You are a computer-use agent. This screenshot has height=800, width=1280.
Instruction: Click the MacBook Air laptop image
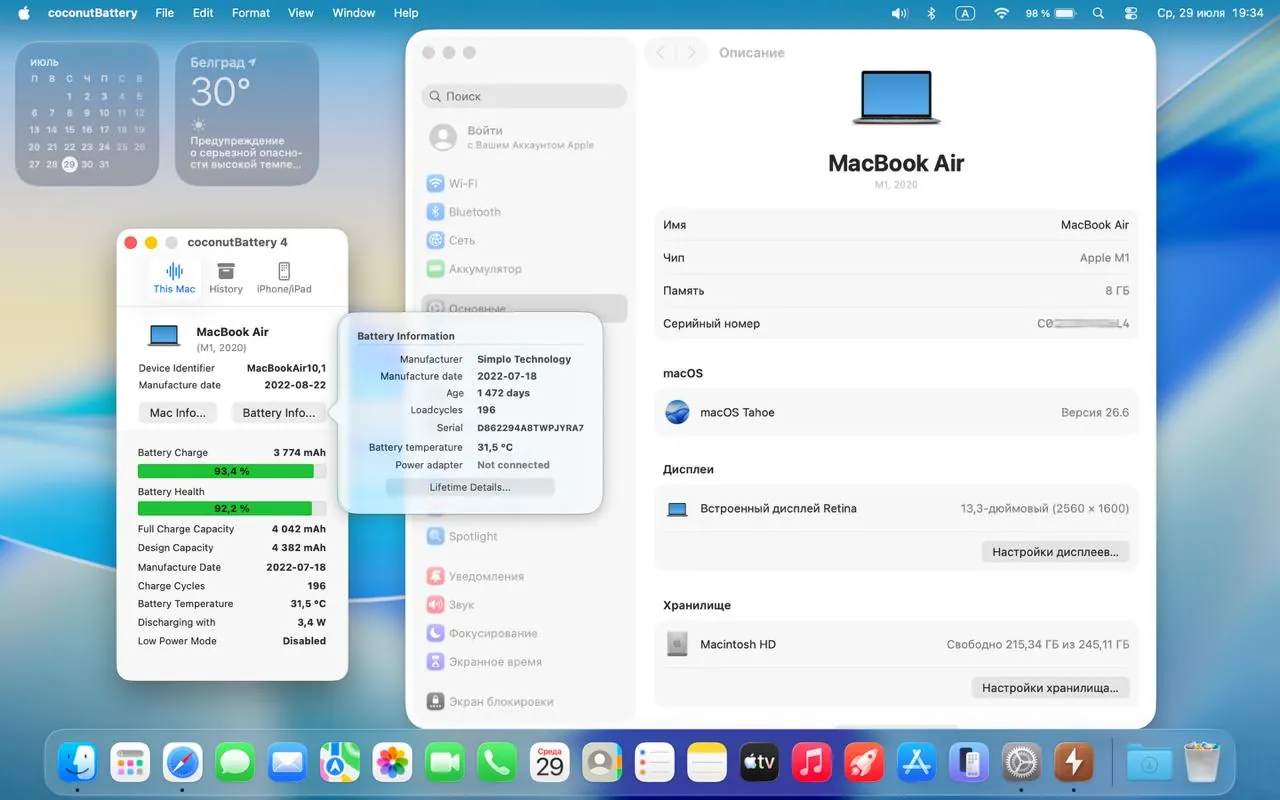point(896,97)
